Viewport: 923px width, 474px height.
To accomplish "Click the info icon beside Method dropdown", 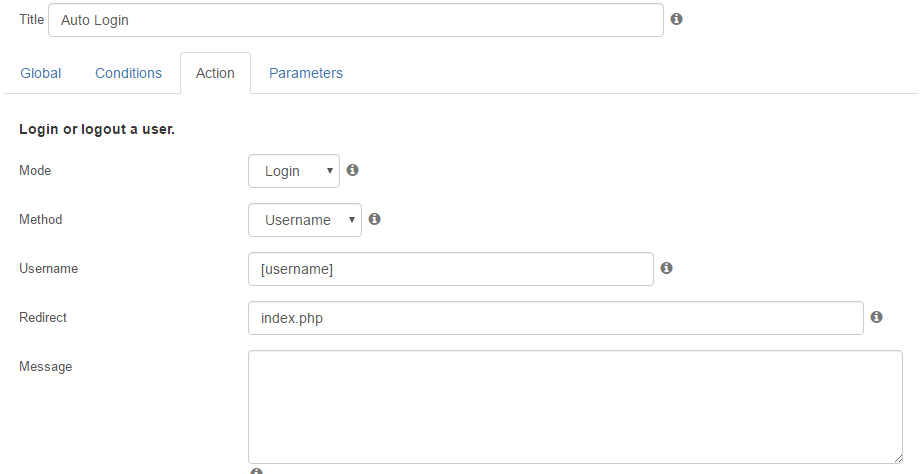I will [374, 219].
